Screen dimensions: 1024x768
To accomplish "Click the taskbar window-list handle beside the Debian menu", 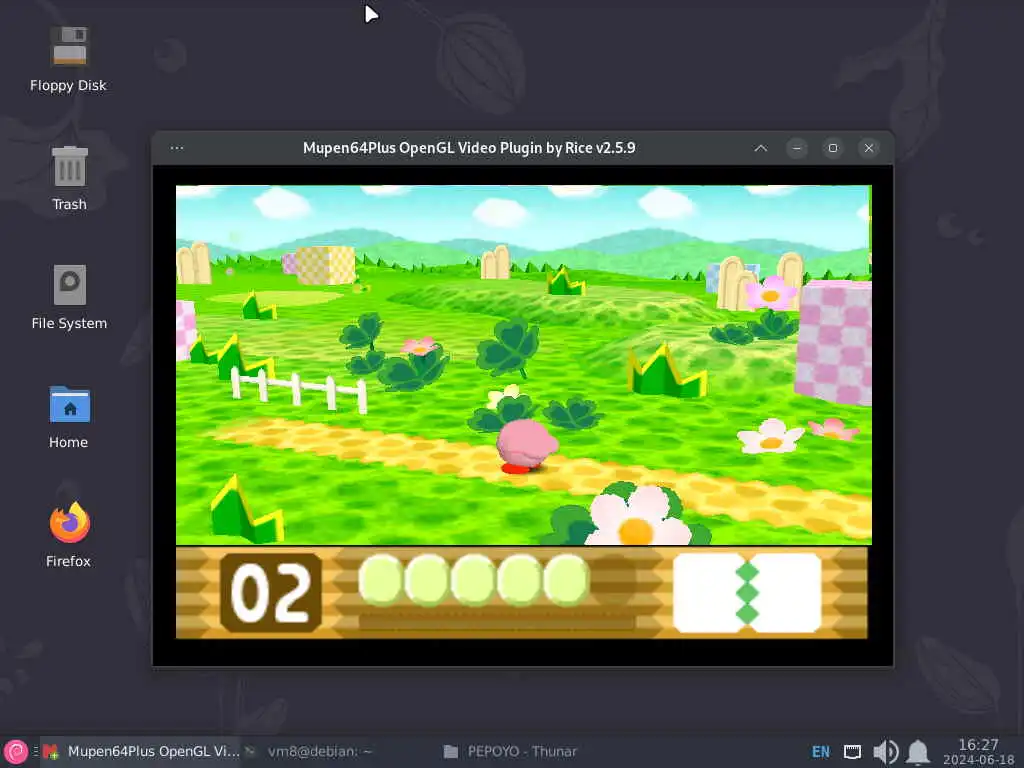I will point(36,752).
